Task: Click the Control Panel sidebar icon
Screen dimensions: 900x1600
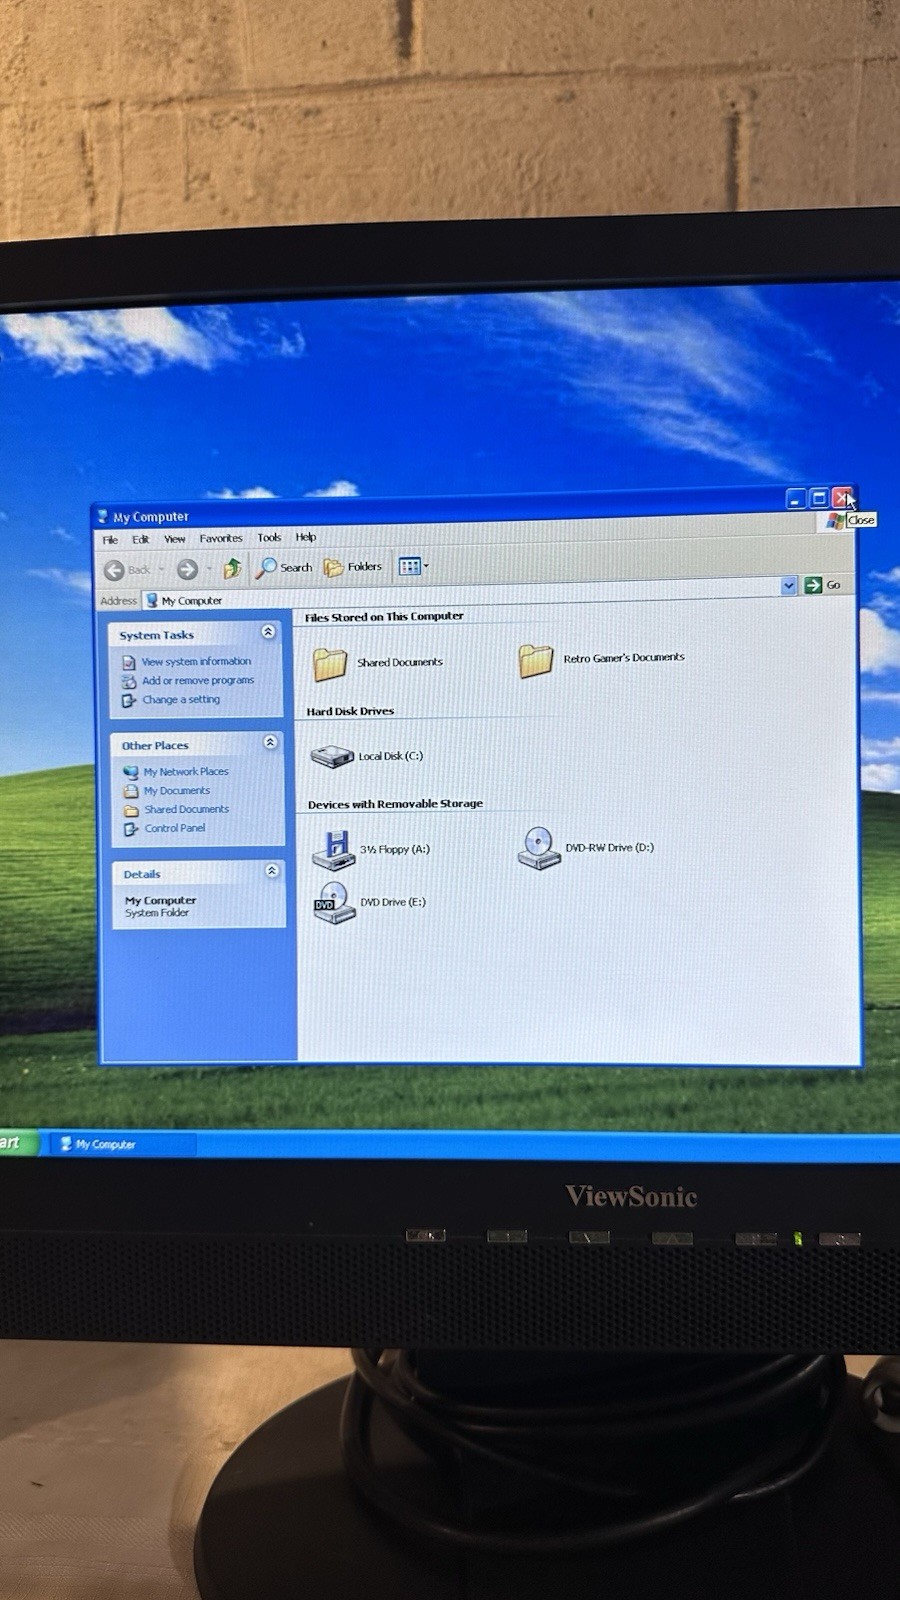Action: pyautogui.click(x=131, y=829)
